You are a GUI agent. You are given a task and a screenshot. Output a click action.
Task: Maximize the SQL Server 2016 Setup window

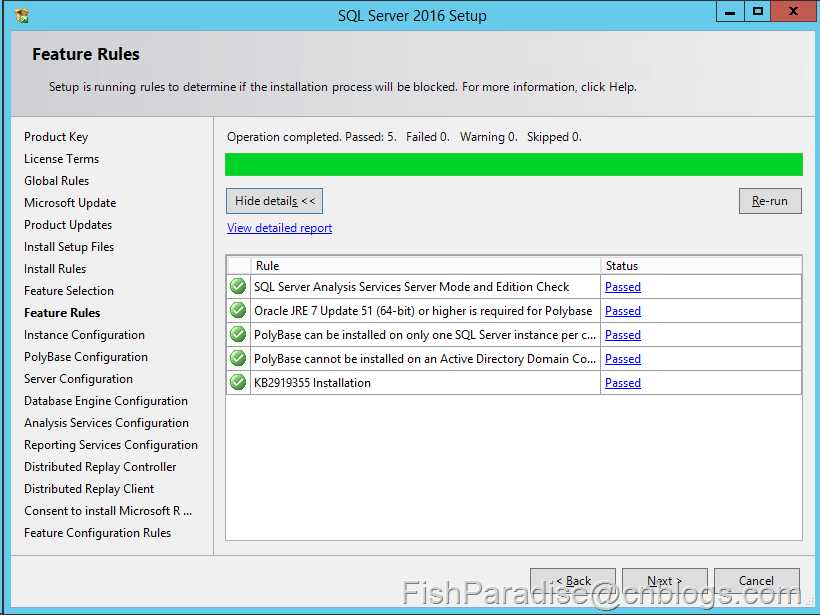tap(757, 12)
